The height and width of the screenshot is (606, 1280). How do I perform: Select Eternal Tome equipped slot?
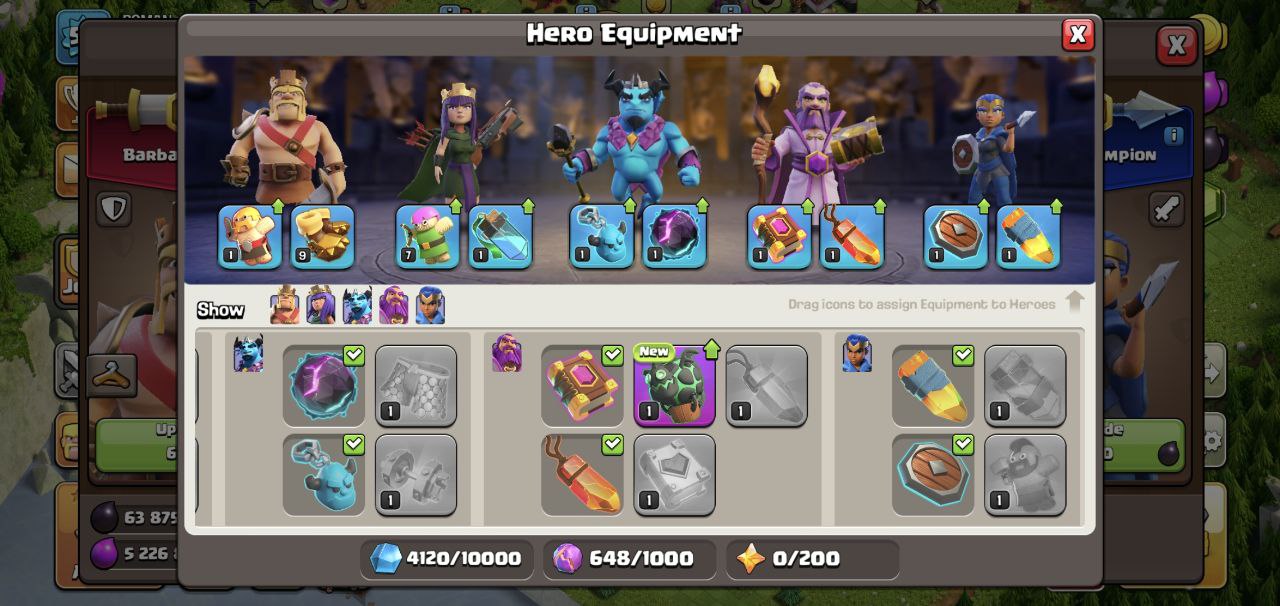(780, 237)
